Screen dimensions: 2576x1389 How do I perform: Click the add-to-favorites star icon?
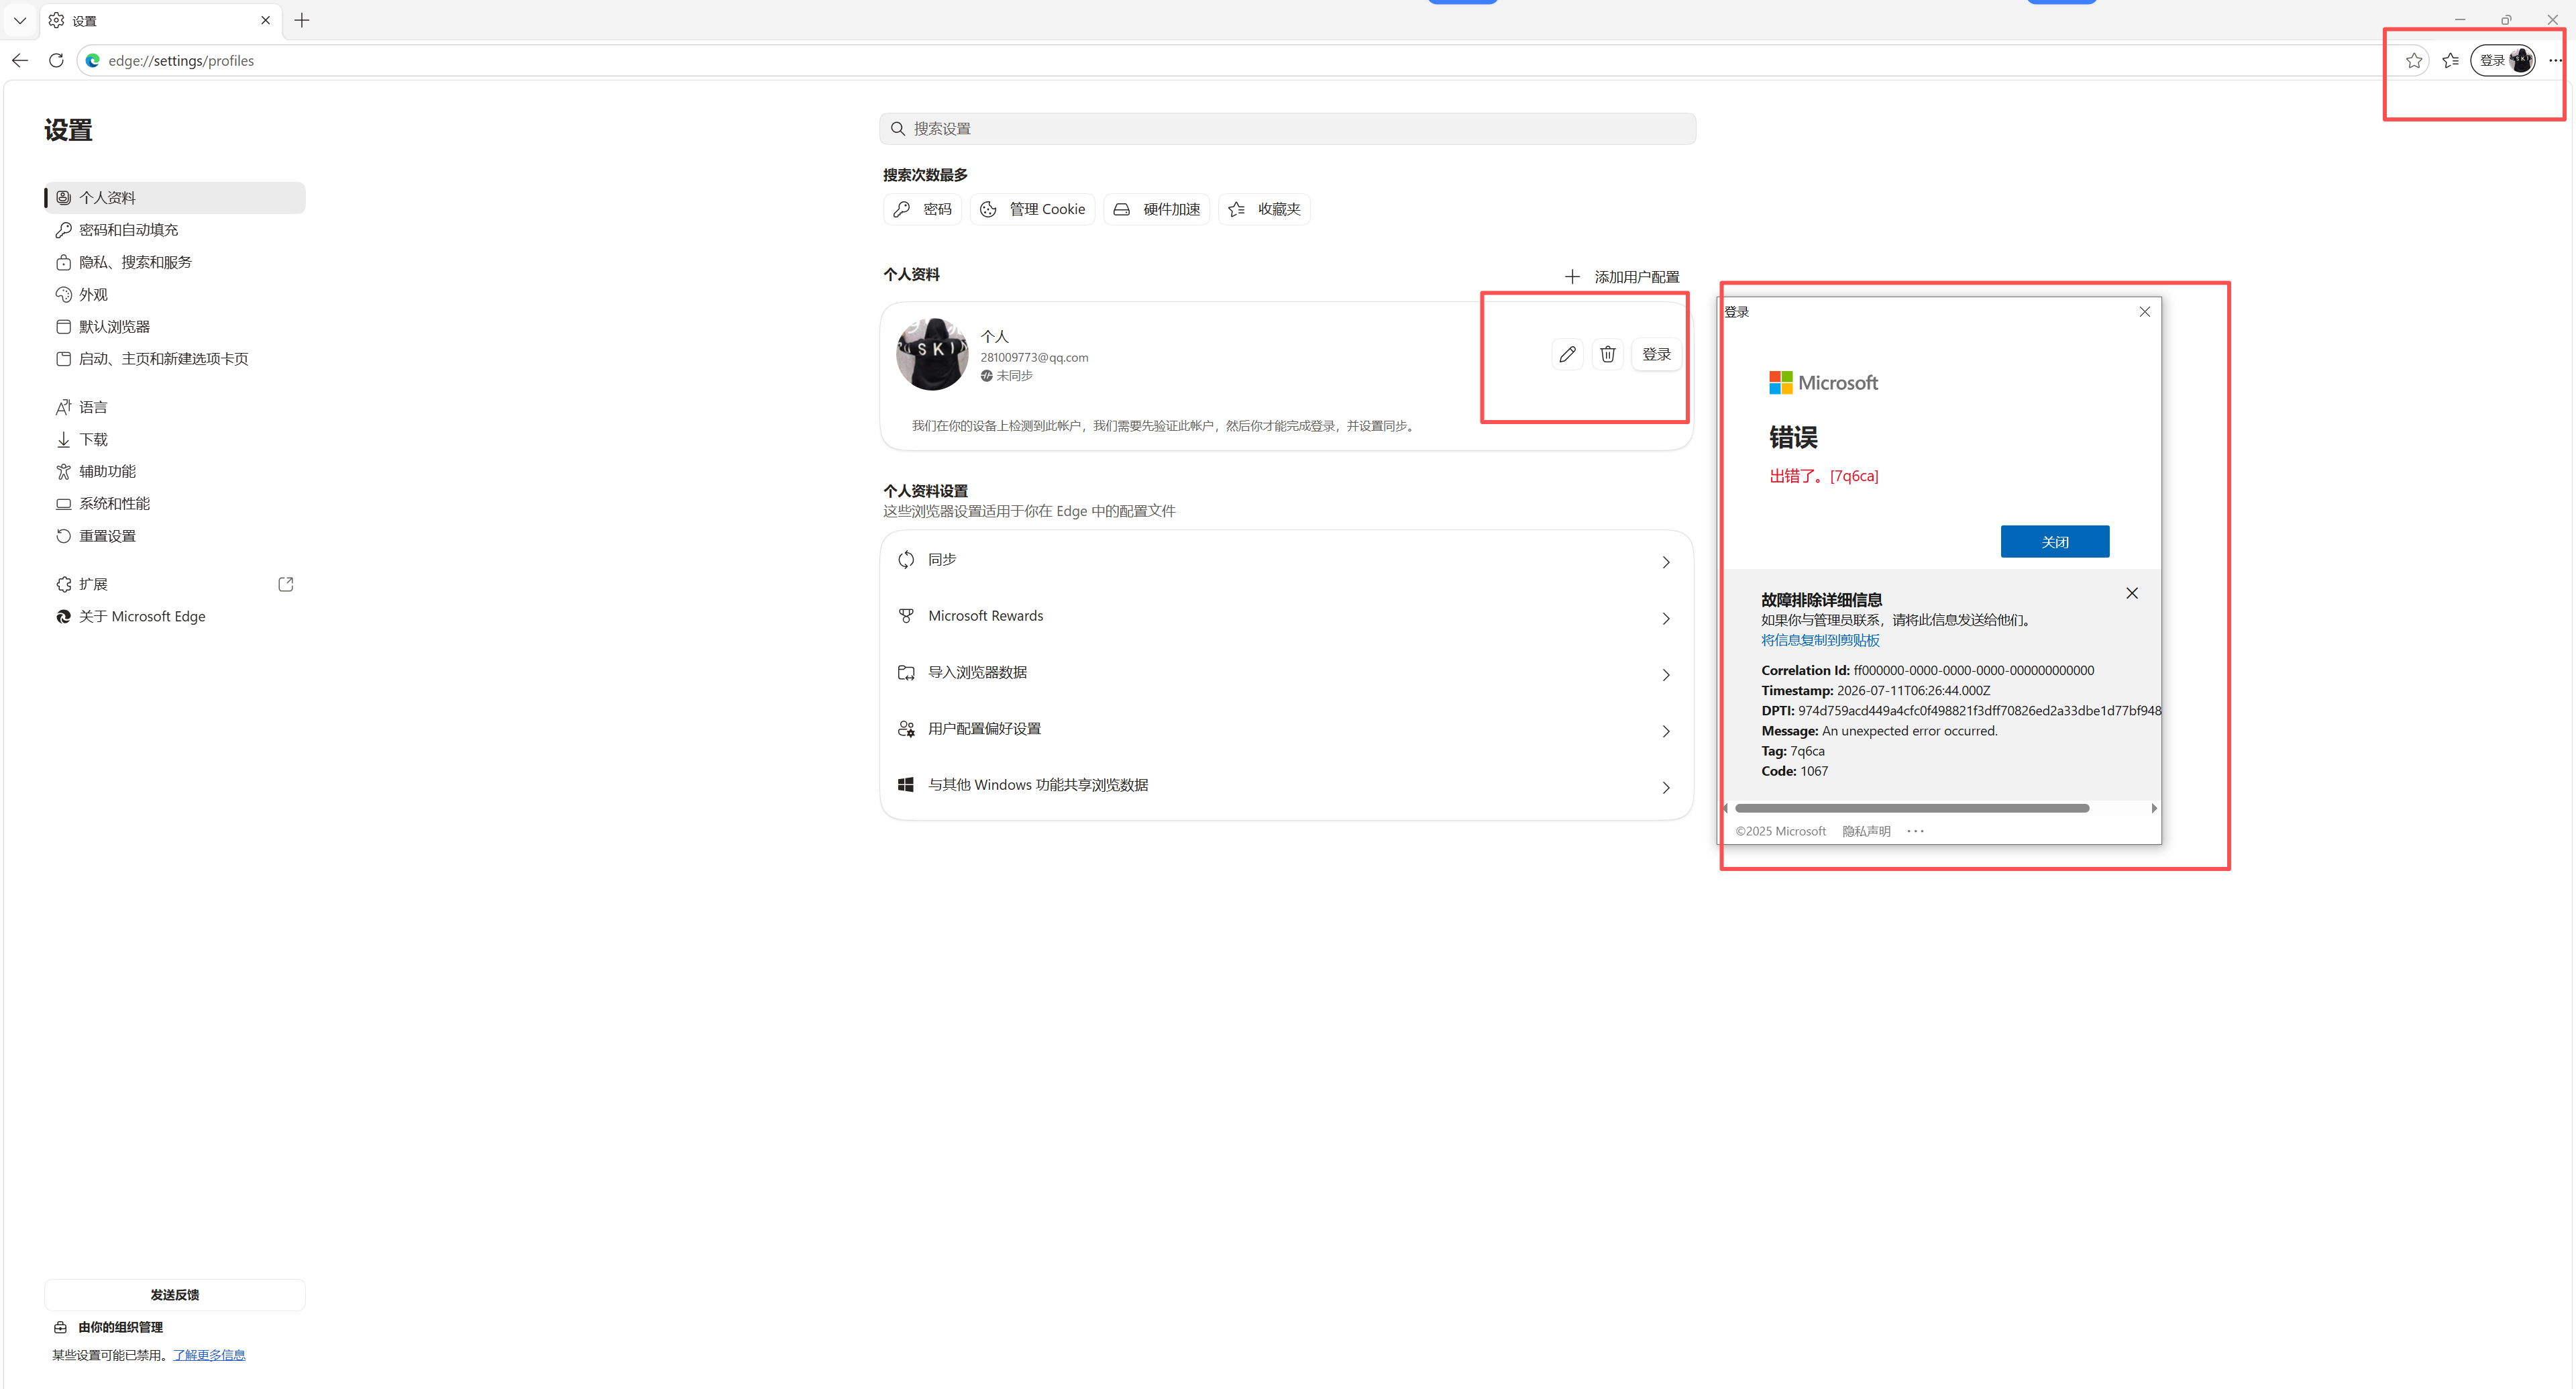(x=2414, y=61)
